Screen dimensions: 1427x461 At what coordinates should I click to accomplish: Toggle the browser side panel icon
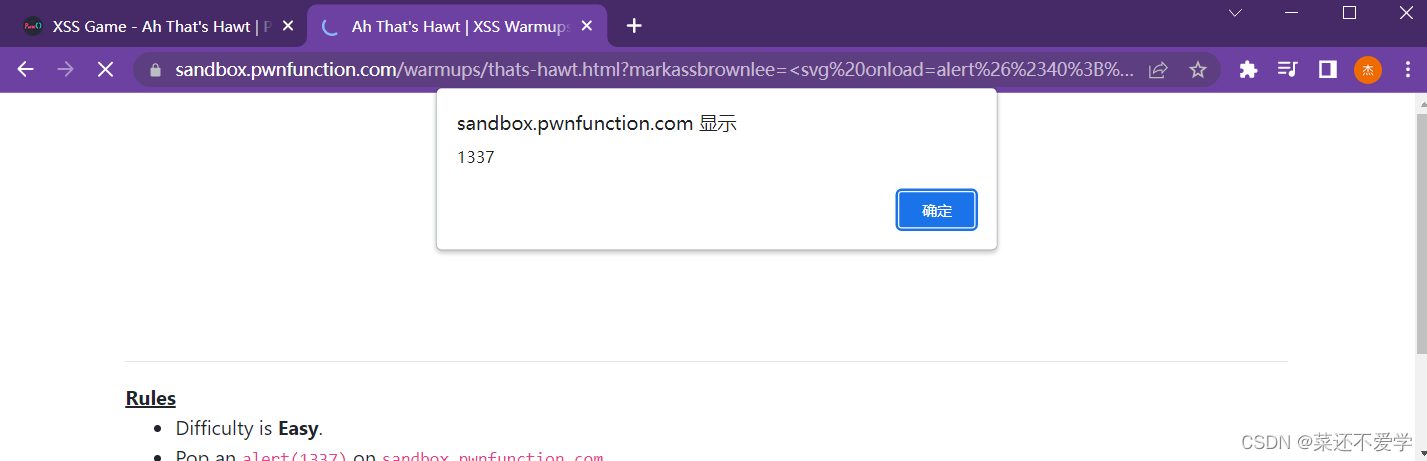point(1328,70)
